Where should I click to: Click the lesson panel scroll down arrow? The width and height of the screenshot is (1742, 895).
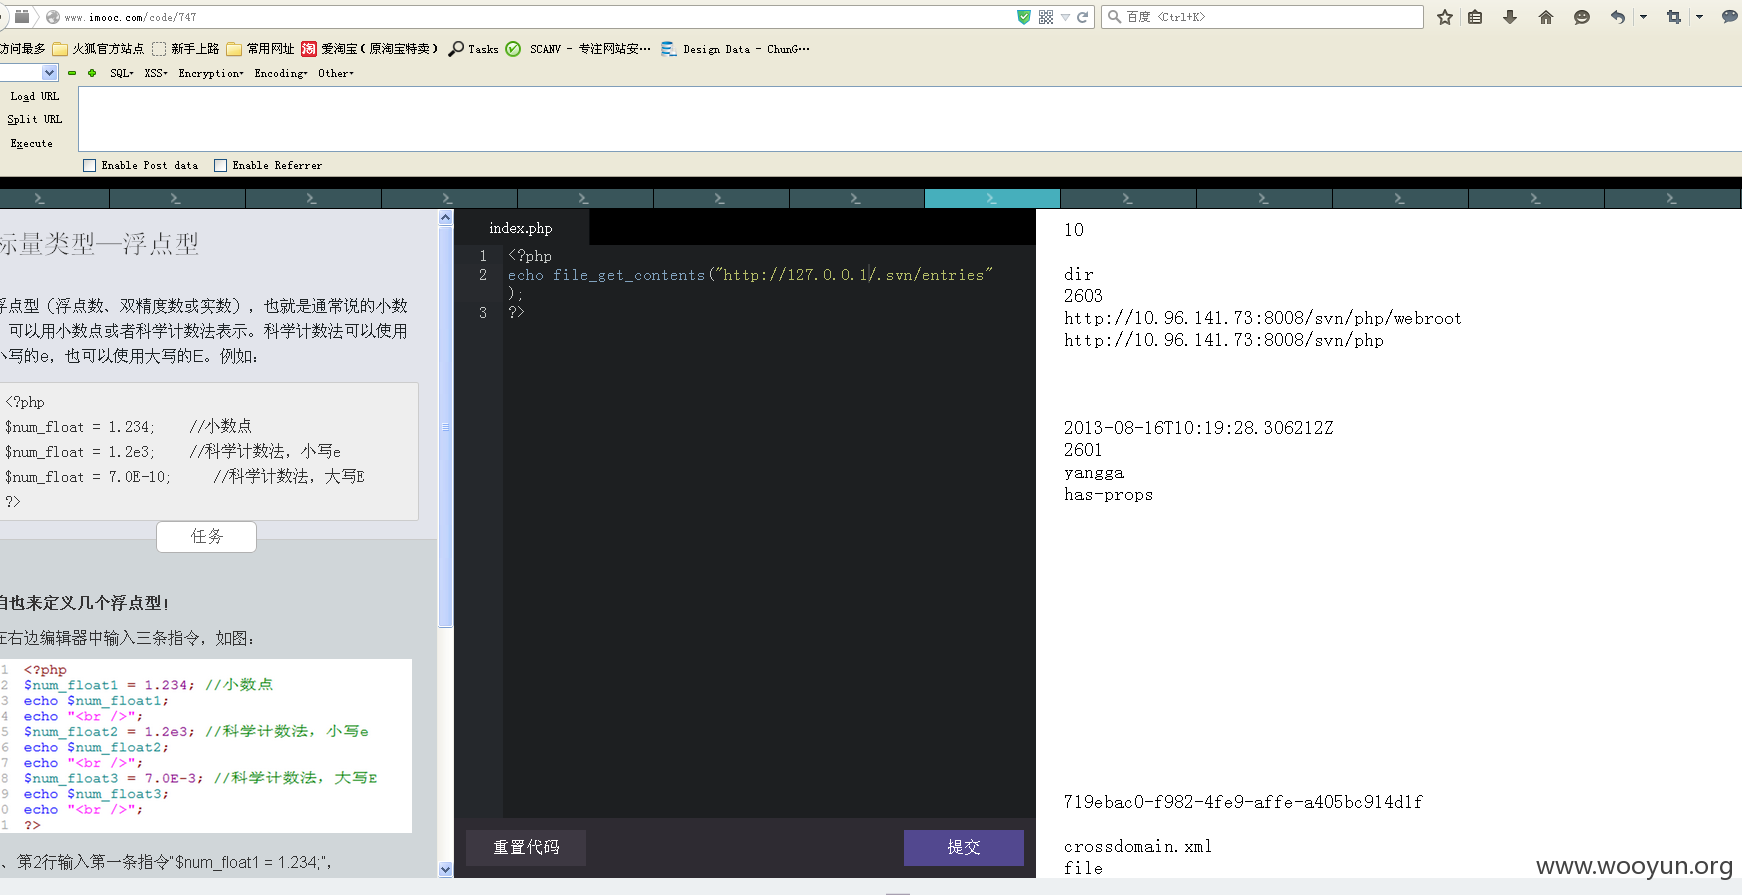tap(446, 870)
